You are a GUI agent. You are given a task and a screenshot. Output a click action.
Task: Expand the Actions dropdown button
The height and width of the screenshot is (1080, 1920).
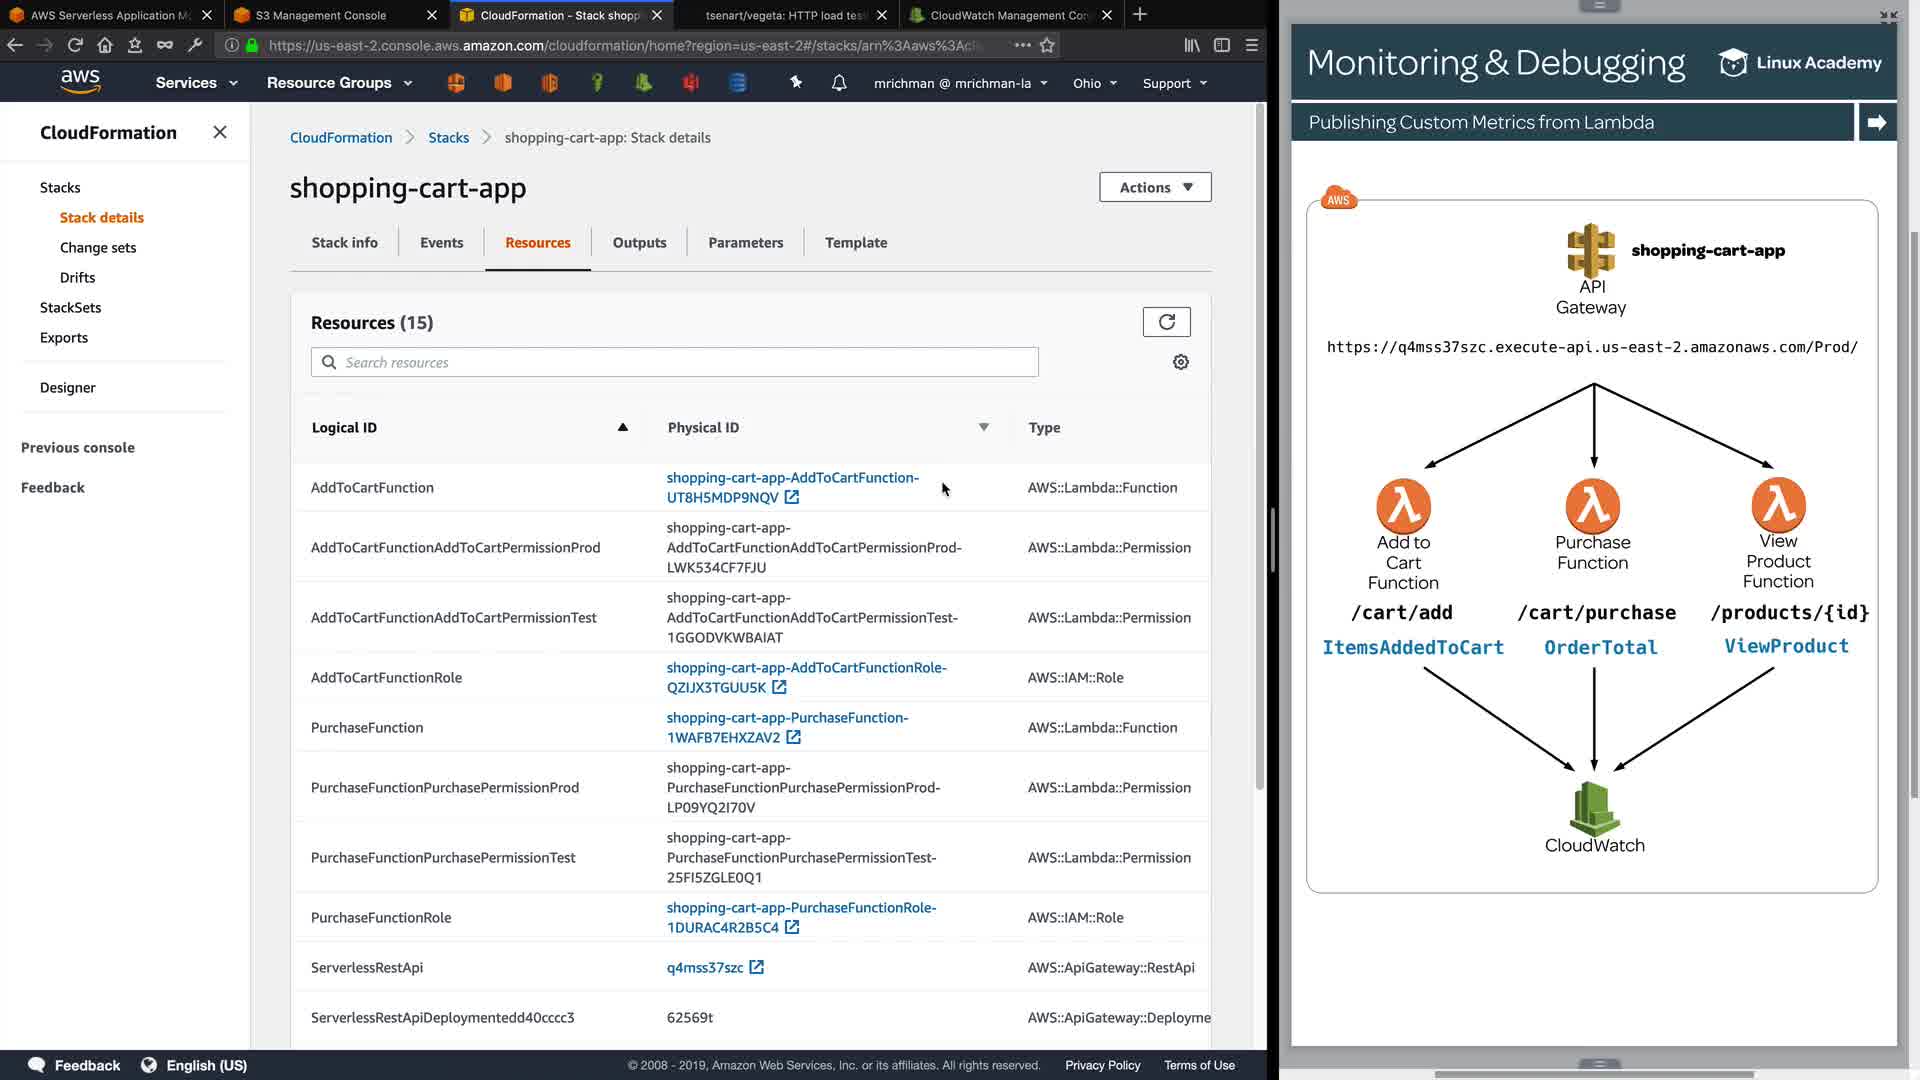click(x=1155, y=187)
